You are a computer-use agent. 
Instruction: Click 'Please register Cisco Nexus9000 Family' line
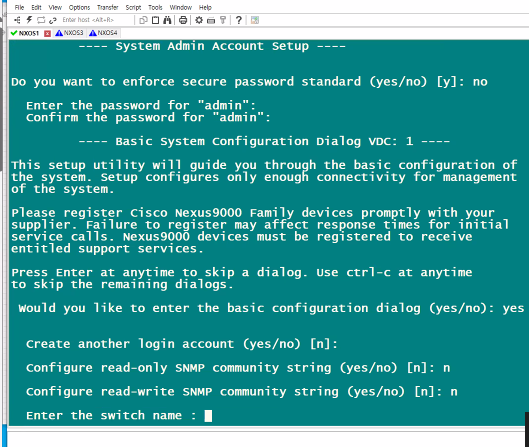click(x=253, y=213)
